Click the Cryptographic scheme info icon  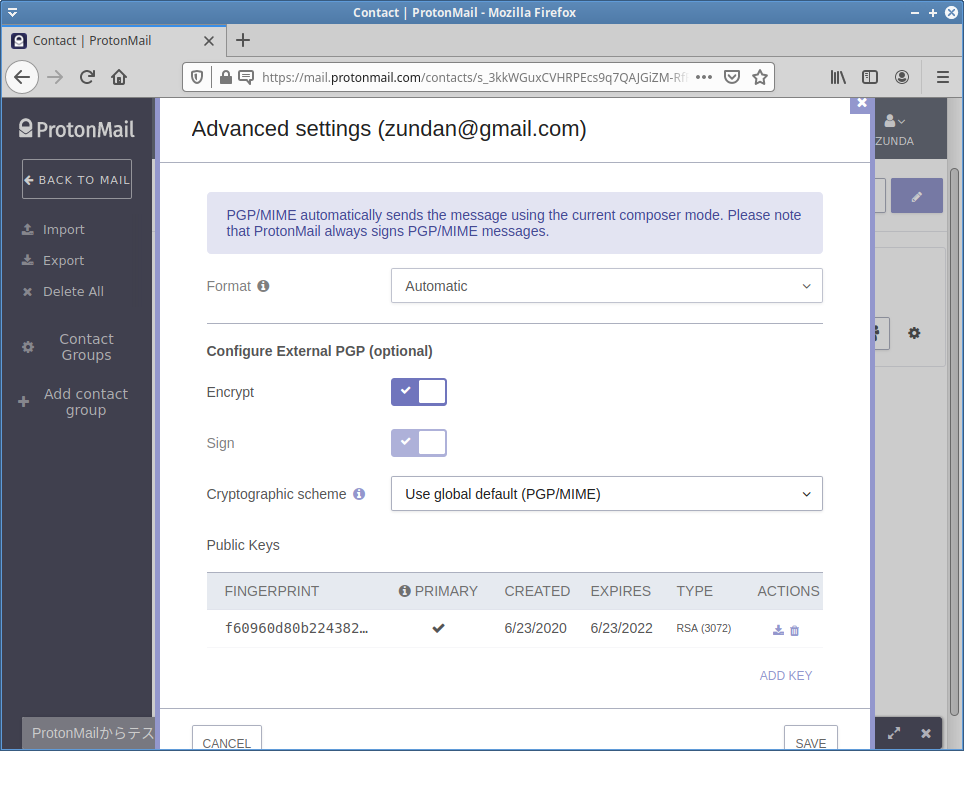pos(359,494)
